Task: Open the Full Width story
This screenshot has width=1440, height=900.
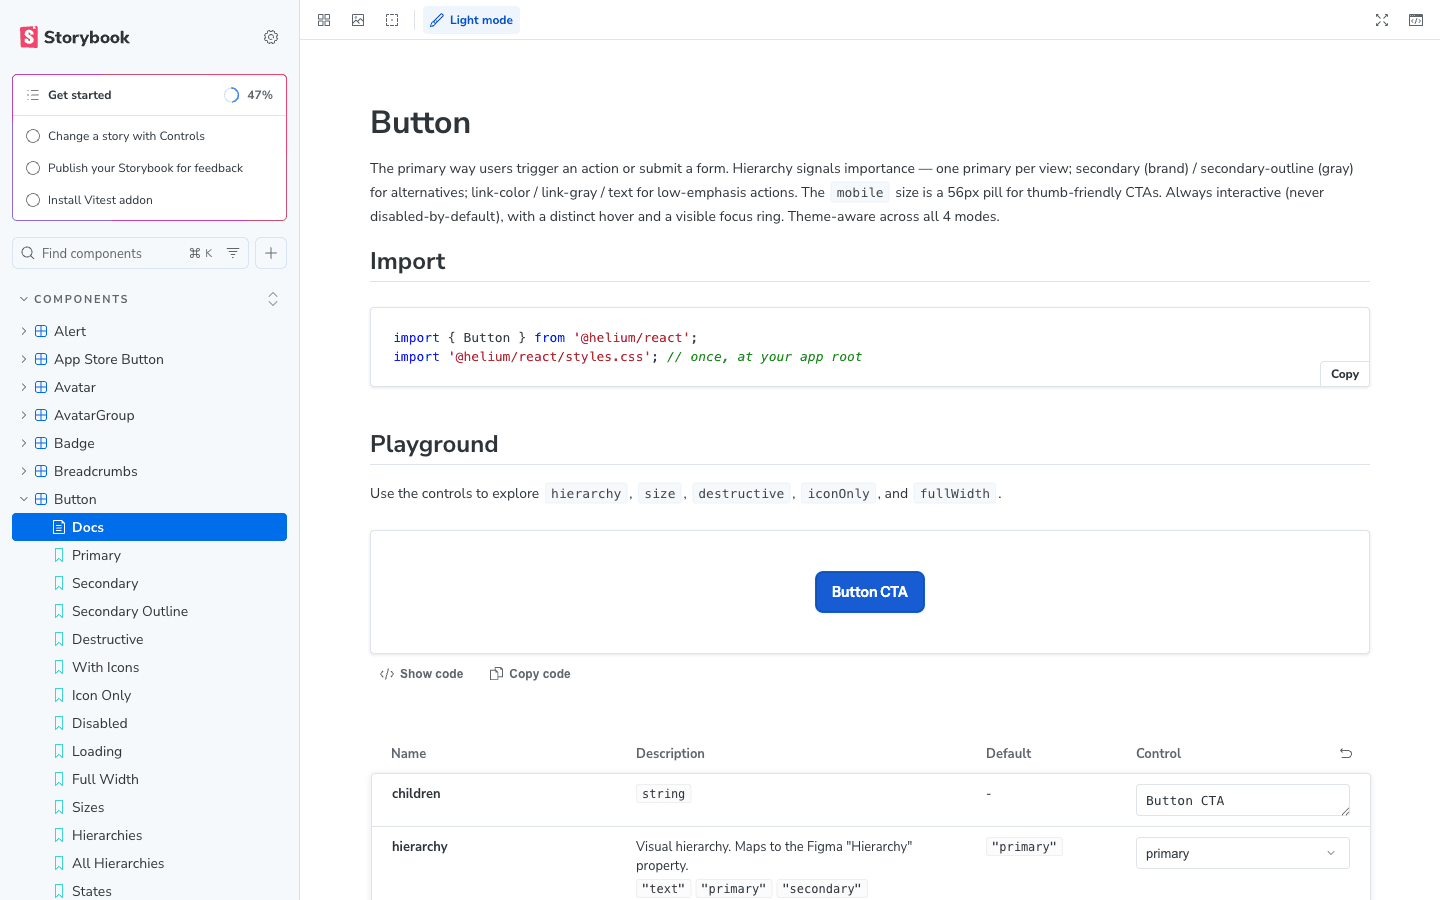Action: [105, 779]
